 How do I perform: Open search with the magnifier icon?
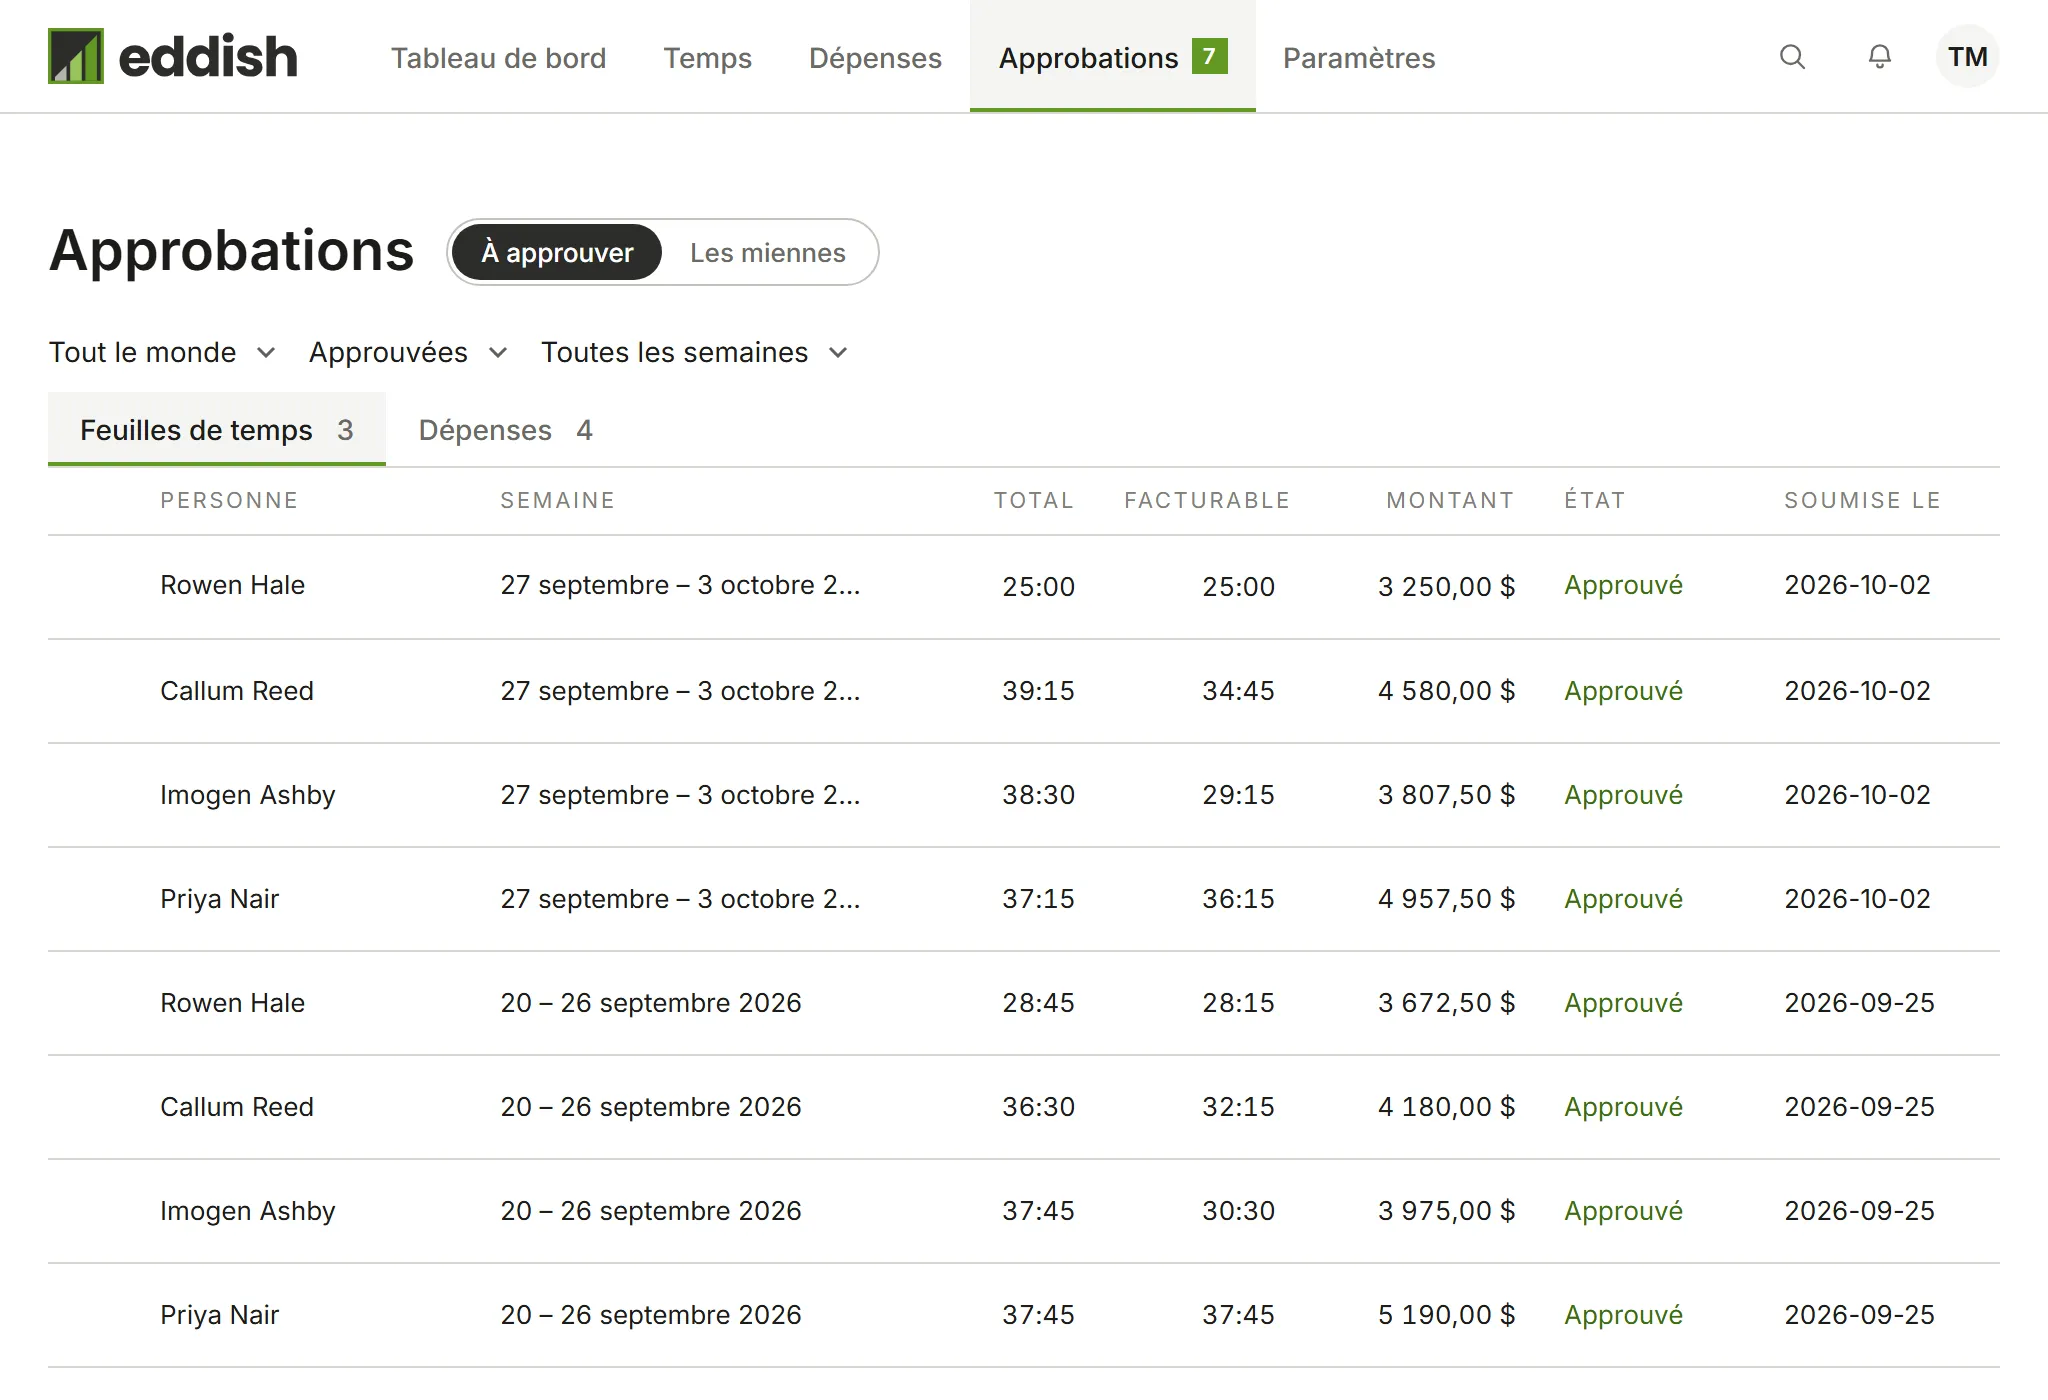[1792, 57]
